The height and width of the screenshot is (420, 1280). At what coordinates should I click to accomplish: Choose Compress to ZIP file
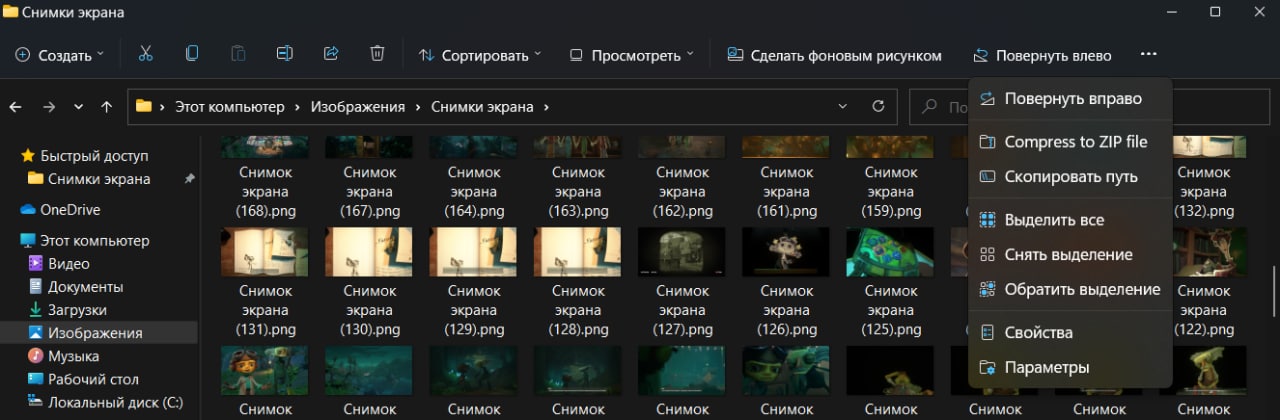1070,142
